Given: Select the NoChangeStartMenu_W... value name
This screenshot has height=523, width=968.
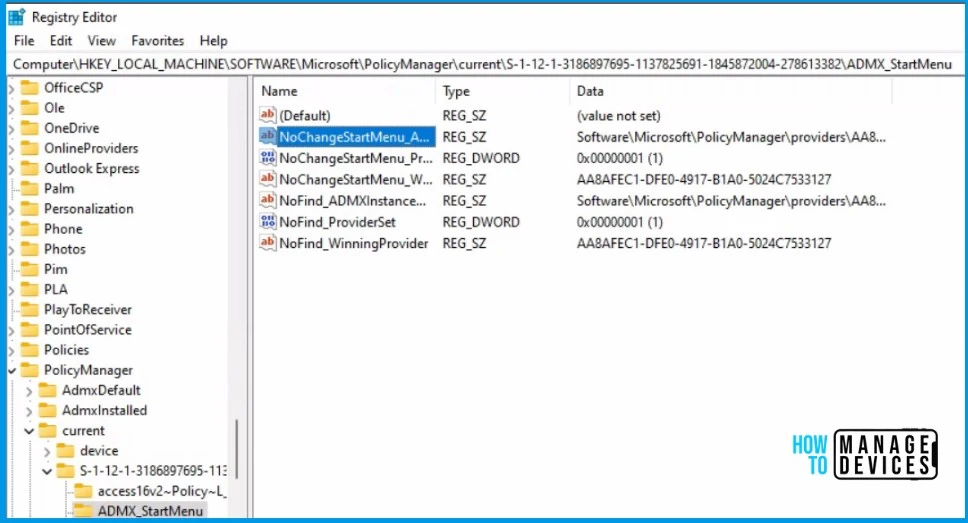Looking at the screenshot, I should (356, 180).
